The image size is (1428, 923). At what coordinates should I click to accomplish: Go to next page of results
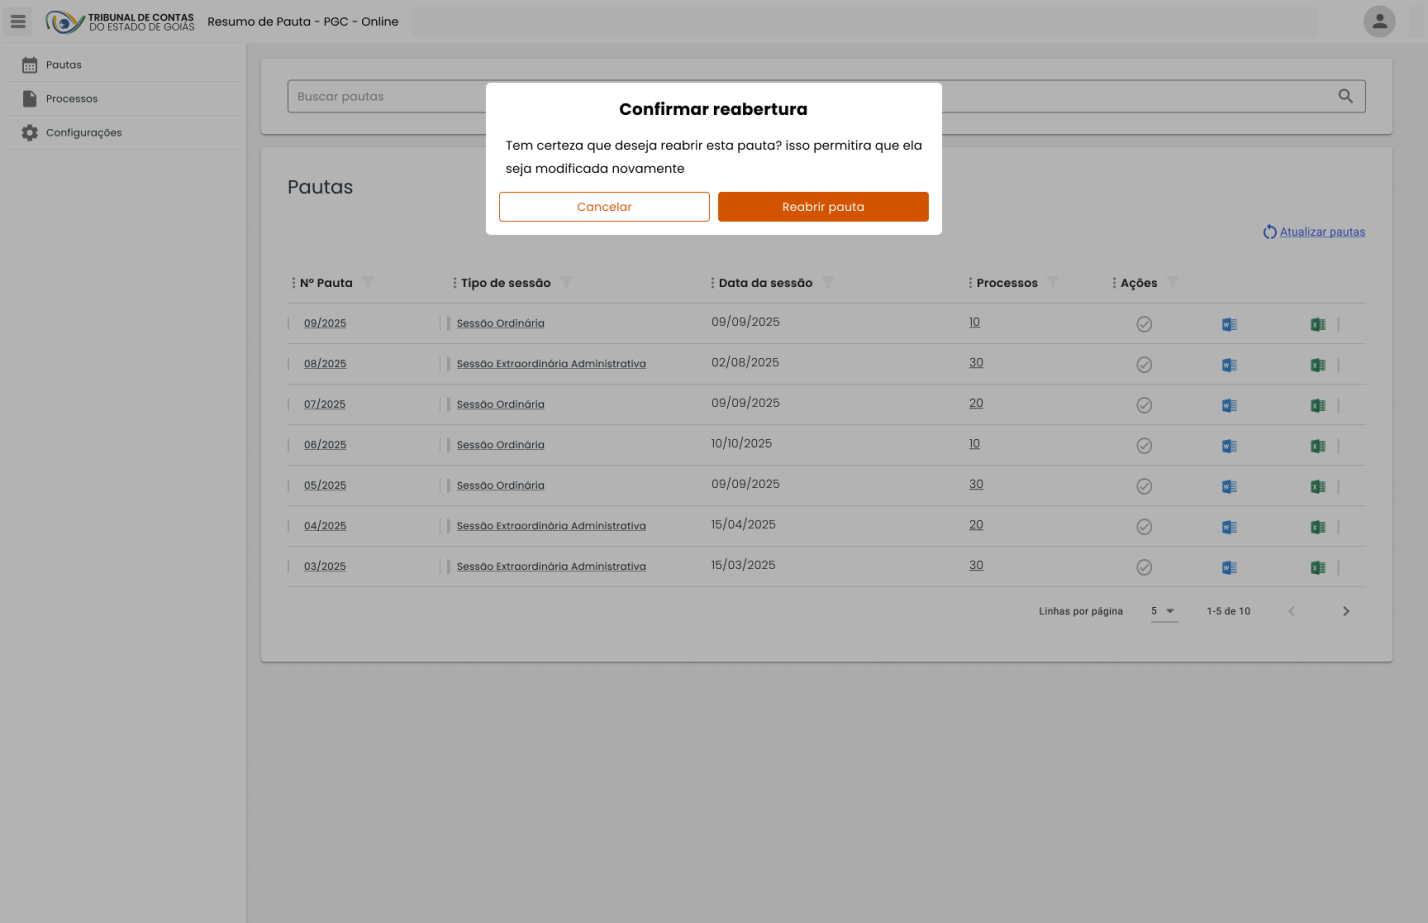pyautogui.click(x=1345, y=611)
